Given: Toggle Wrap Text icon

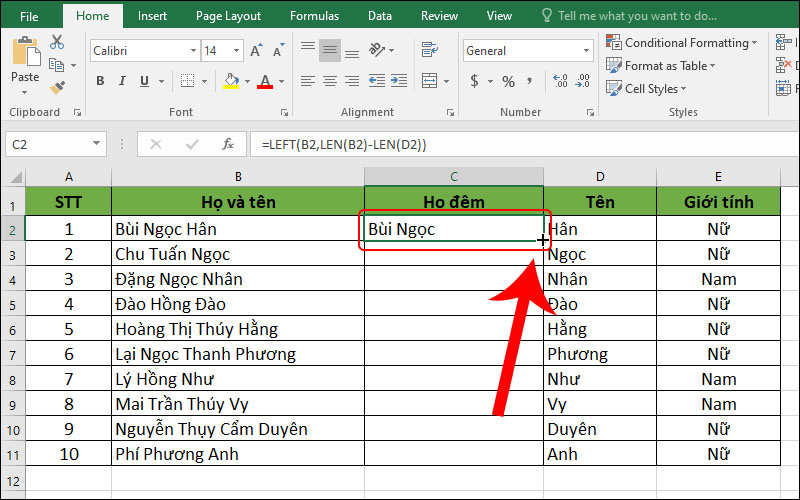Looking at the screenshot, I should pos(430,50).
